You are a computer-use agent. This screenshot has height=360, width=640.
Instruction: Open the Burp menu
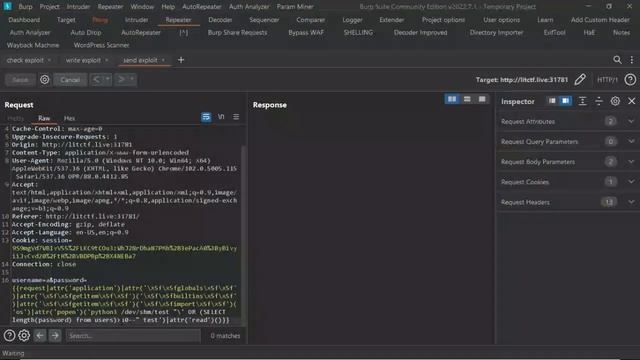coord(25,7)
